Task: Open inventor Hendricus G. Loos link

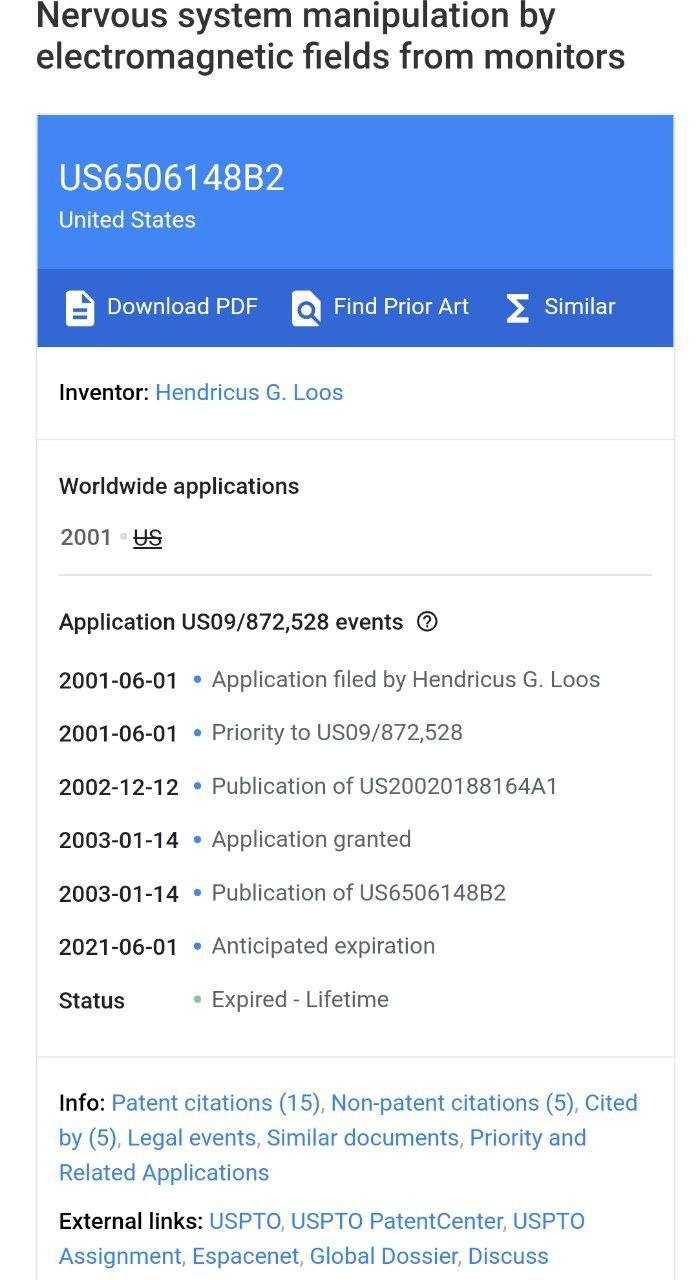Action: [x=249, y=392]
